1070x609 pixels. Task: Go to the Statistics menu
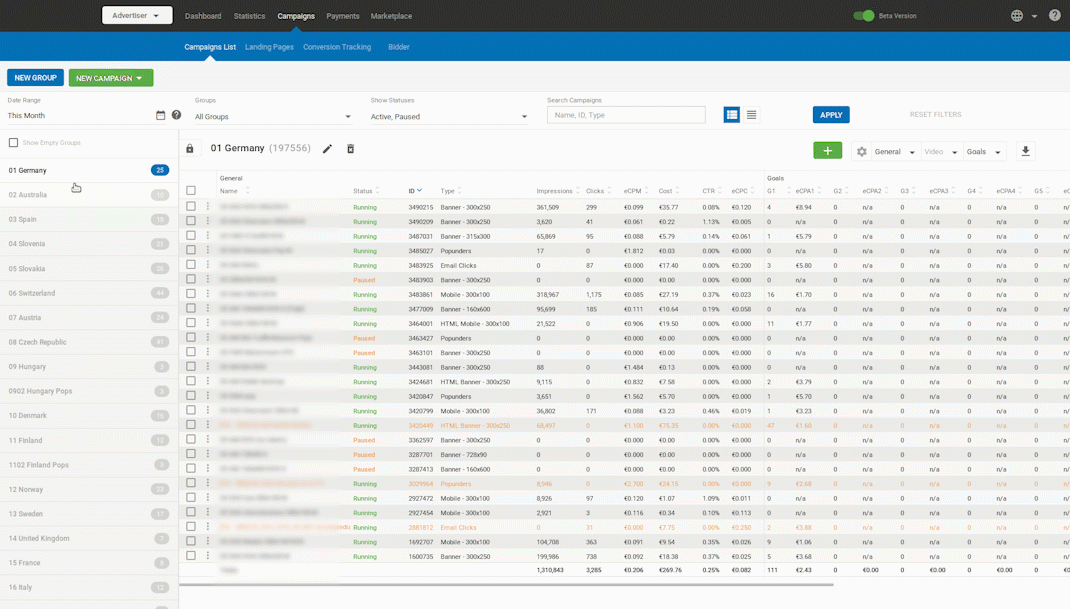pos(249,16)
